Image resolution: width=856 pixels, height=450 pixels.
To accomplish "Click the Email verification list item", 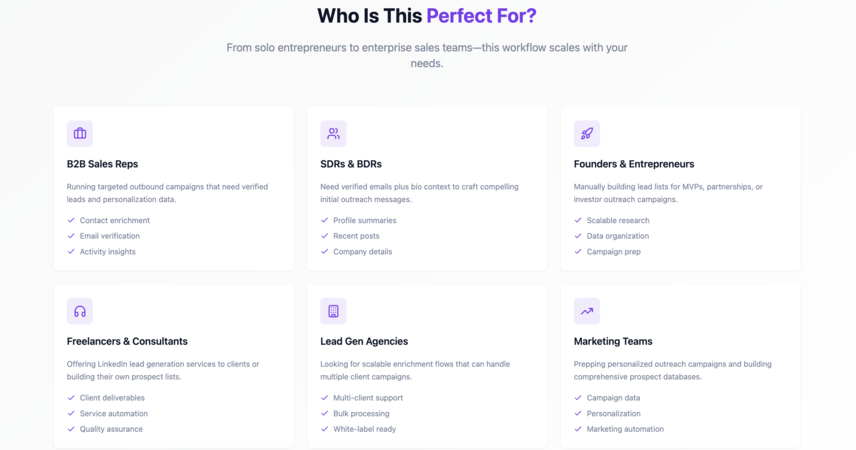I will pos(110,236).
